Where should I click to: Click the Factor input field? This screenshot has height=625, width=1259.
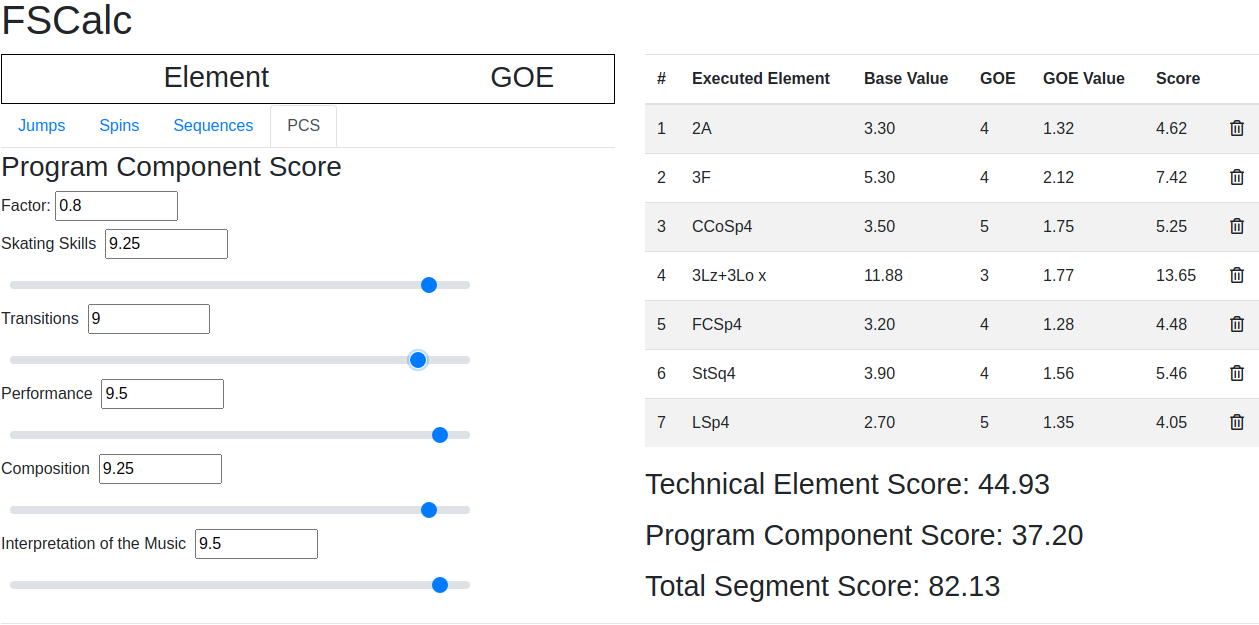pyautogui.click(x=116, y=206)
